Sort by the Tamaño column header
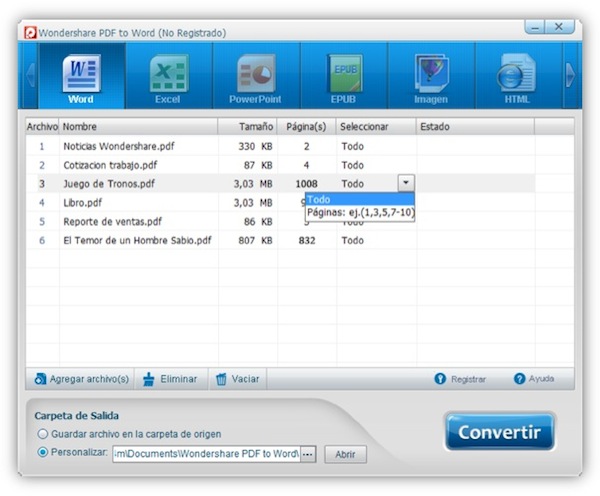 click(x=248, y=127)
